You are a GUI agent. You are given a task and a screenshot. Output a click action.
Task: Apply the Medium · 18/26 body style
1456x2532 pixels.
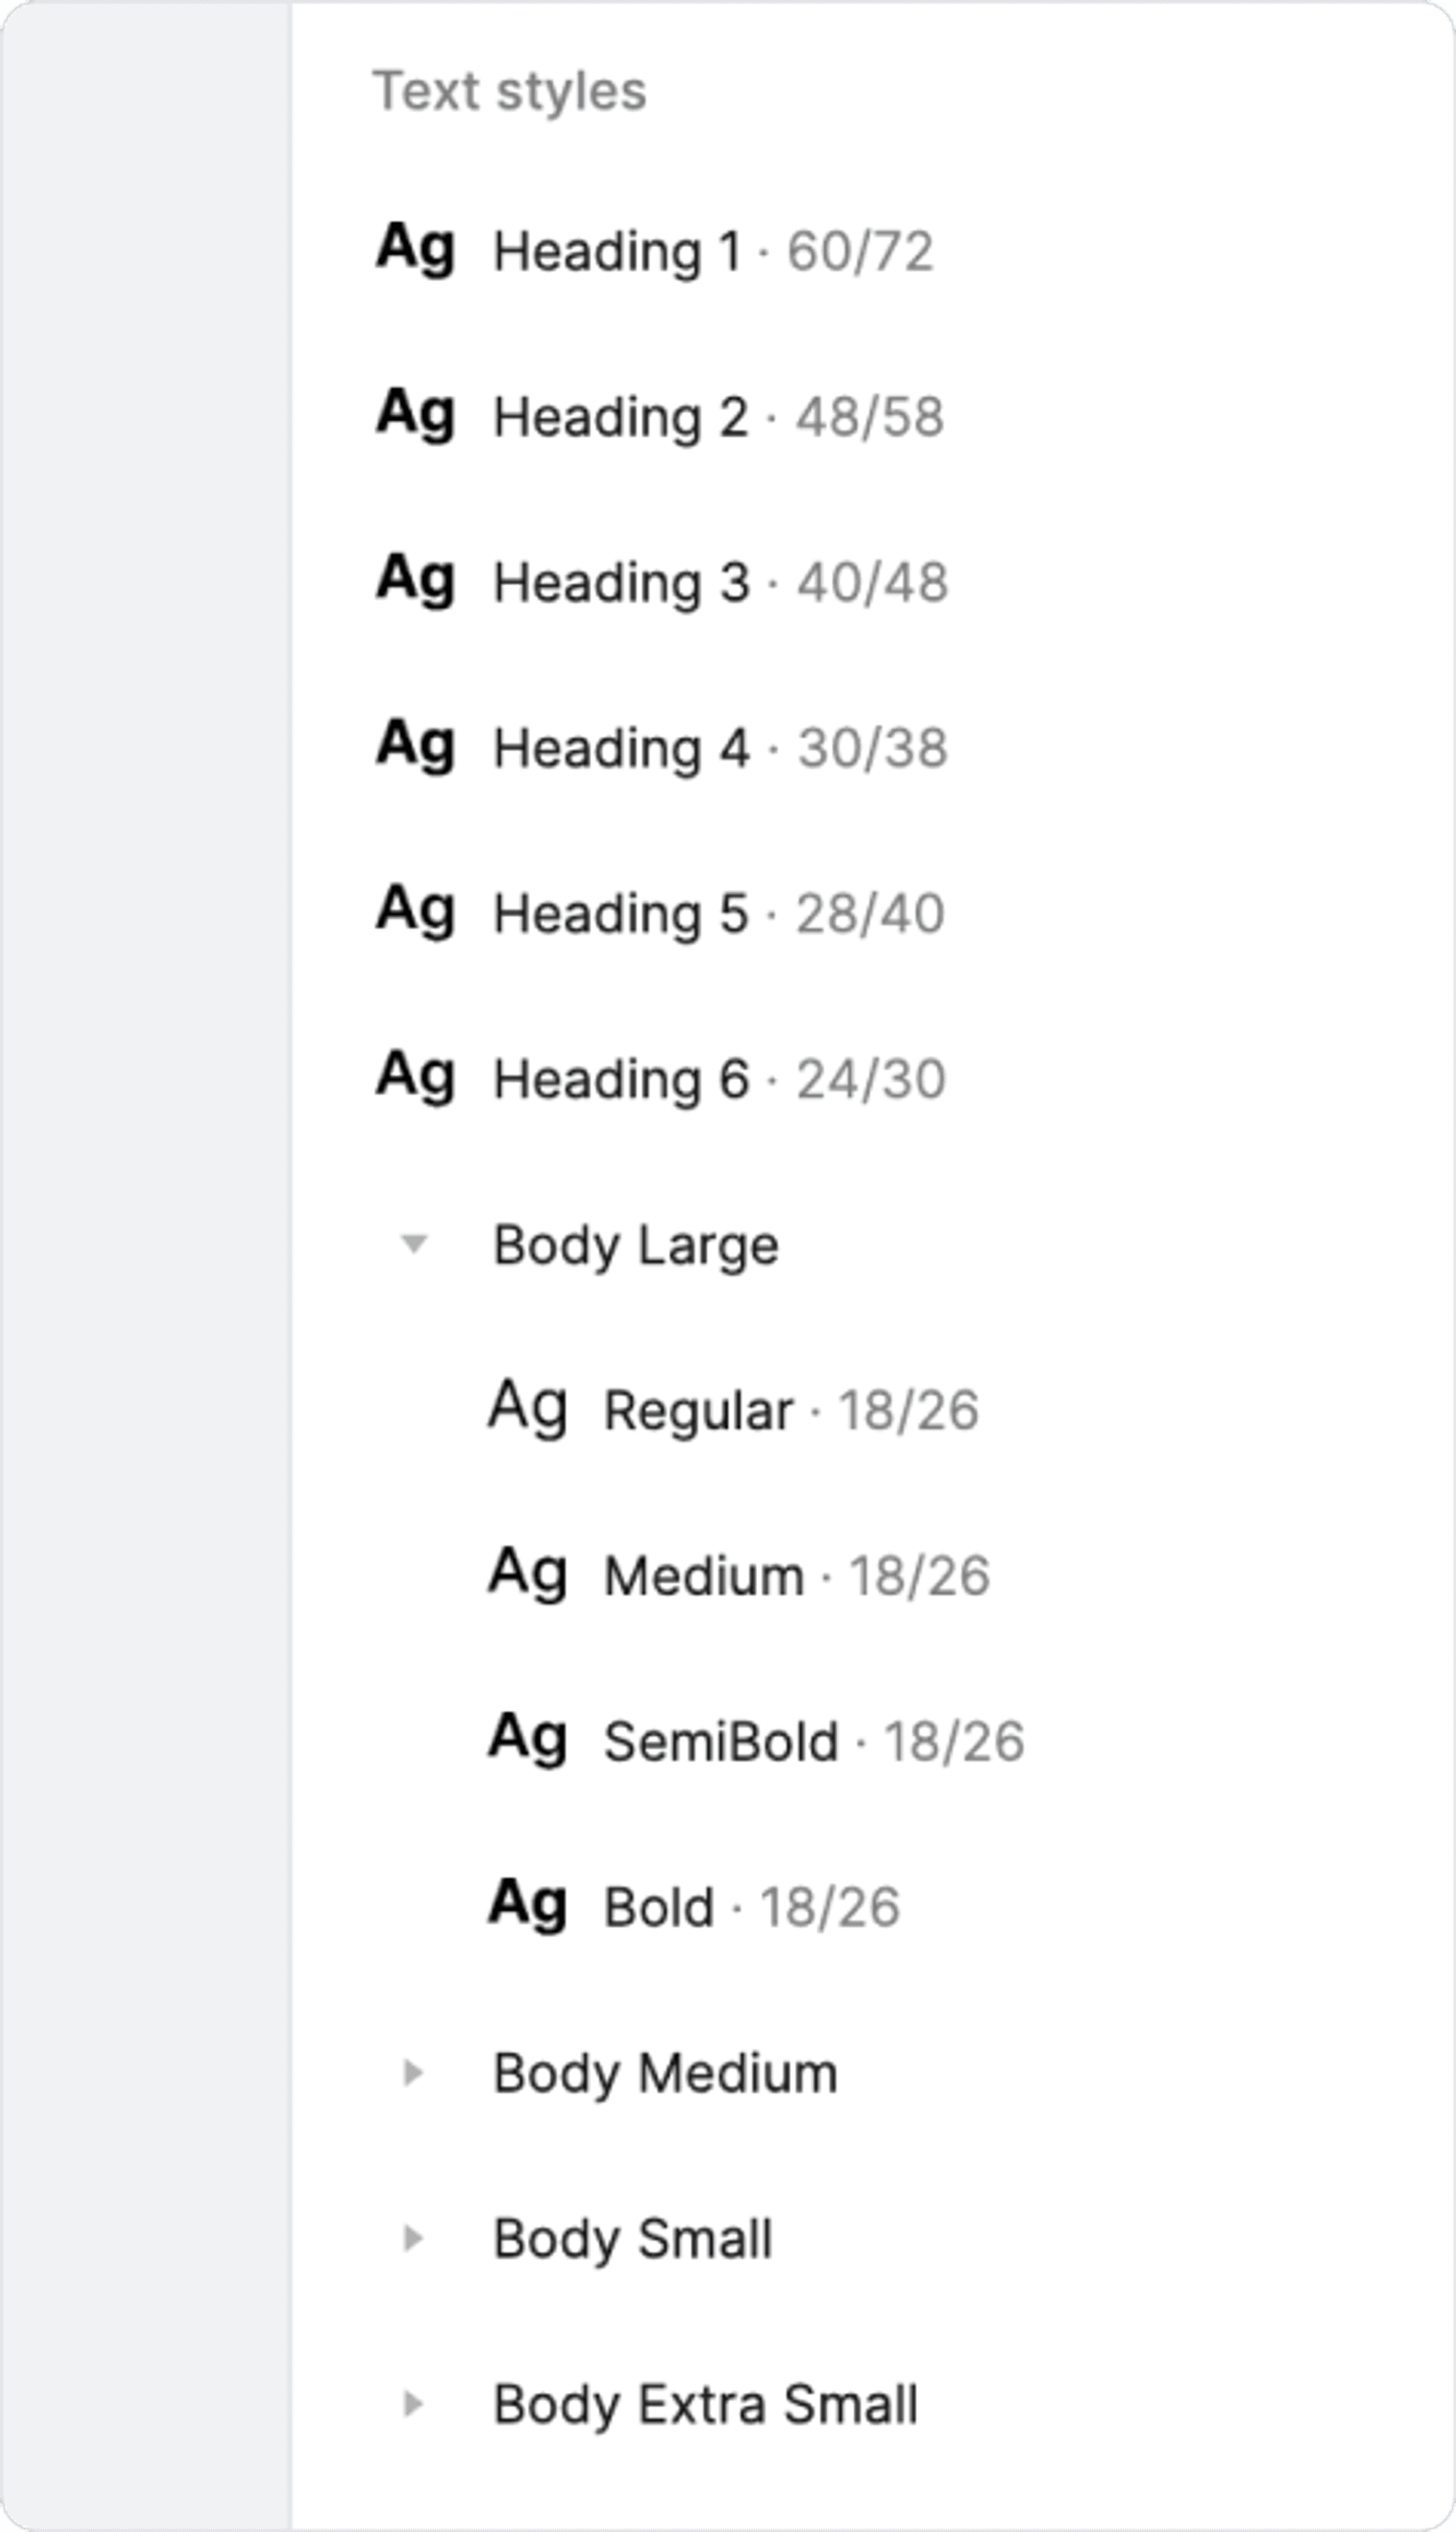tap(796, 1576)
